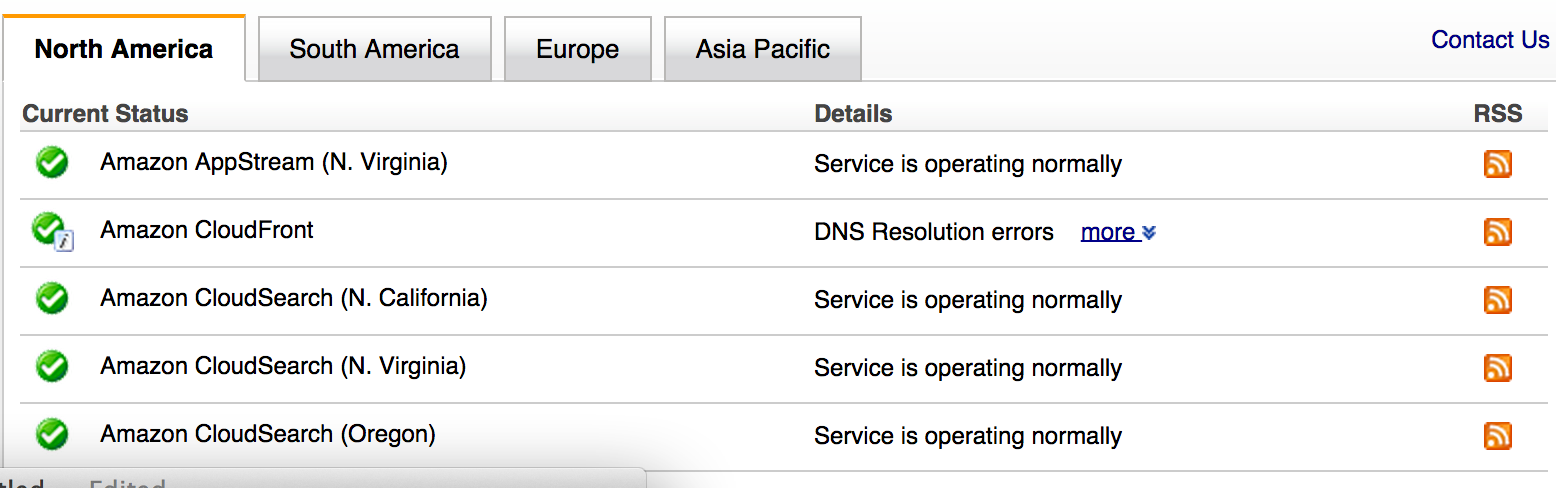Click green check icon for CloudSearch (N. California)

tap(52, 298)
